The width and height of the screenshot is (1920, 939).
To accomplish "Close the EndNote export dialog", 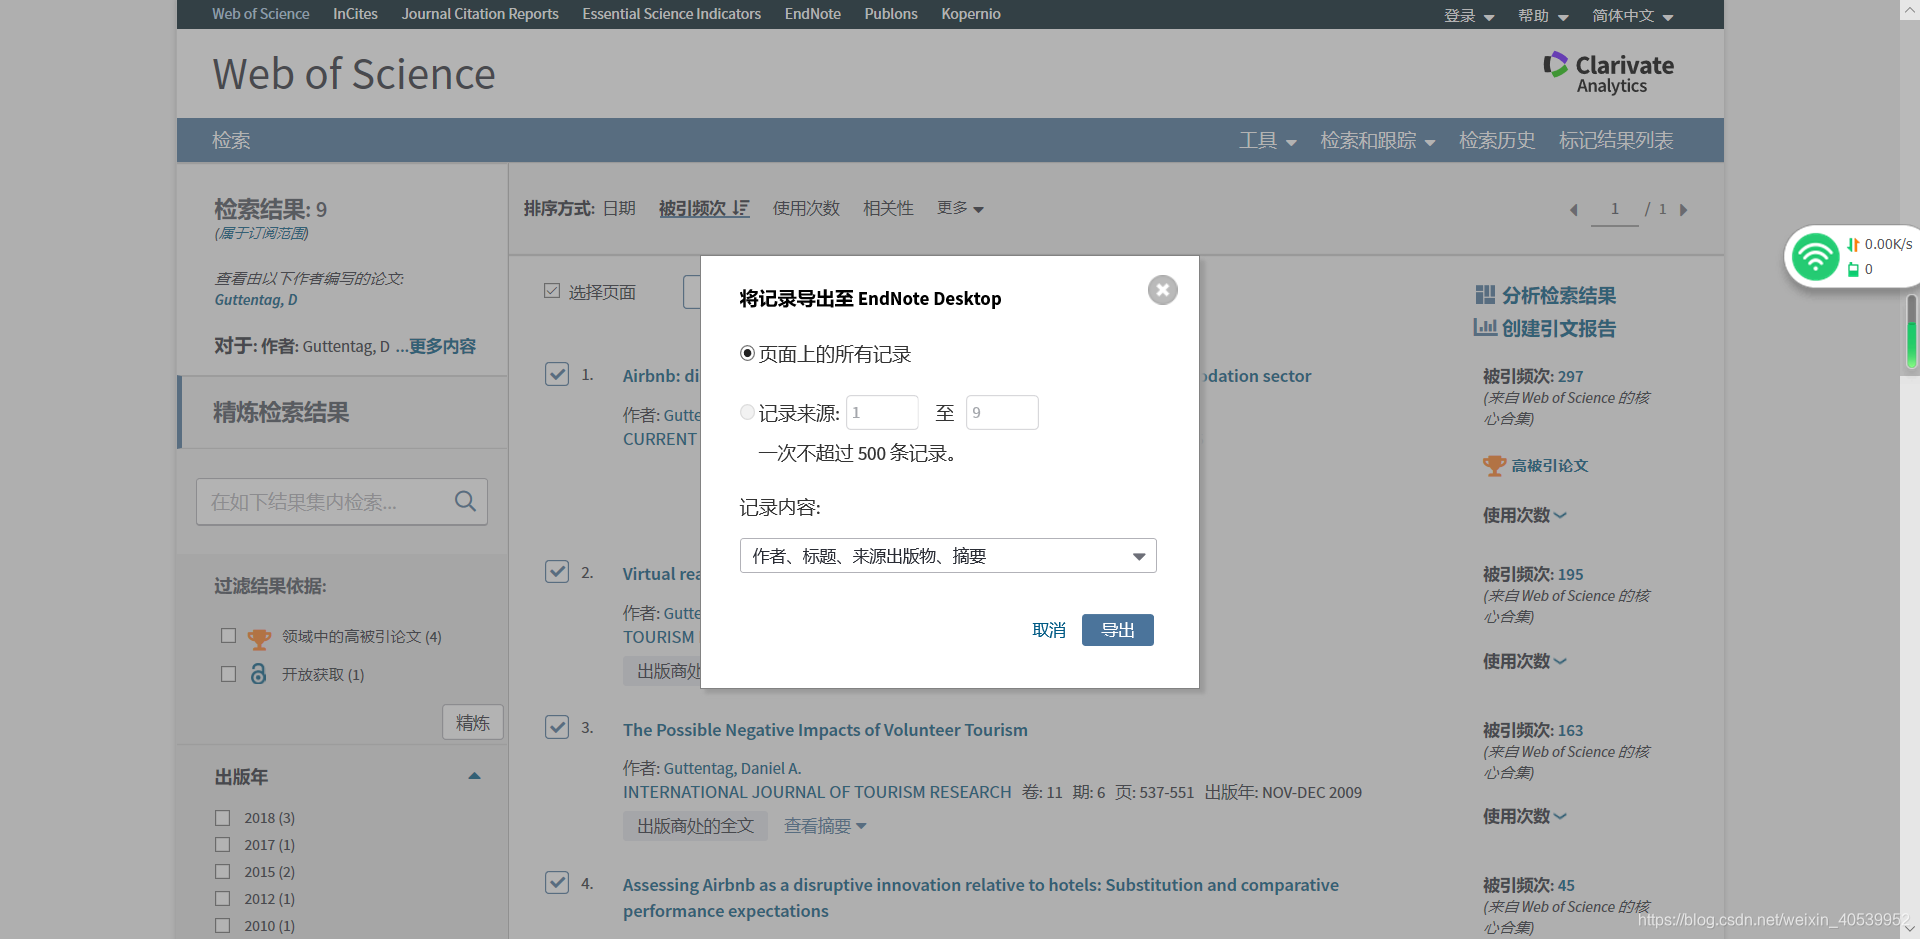I will [x=1162, y=290].
